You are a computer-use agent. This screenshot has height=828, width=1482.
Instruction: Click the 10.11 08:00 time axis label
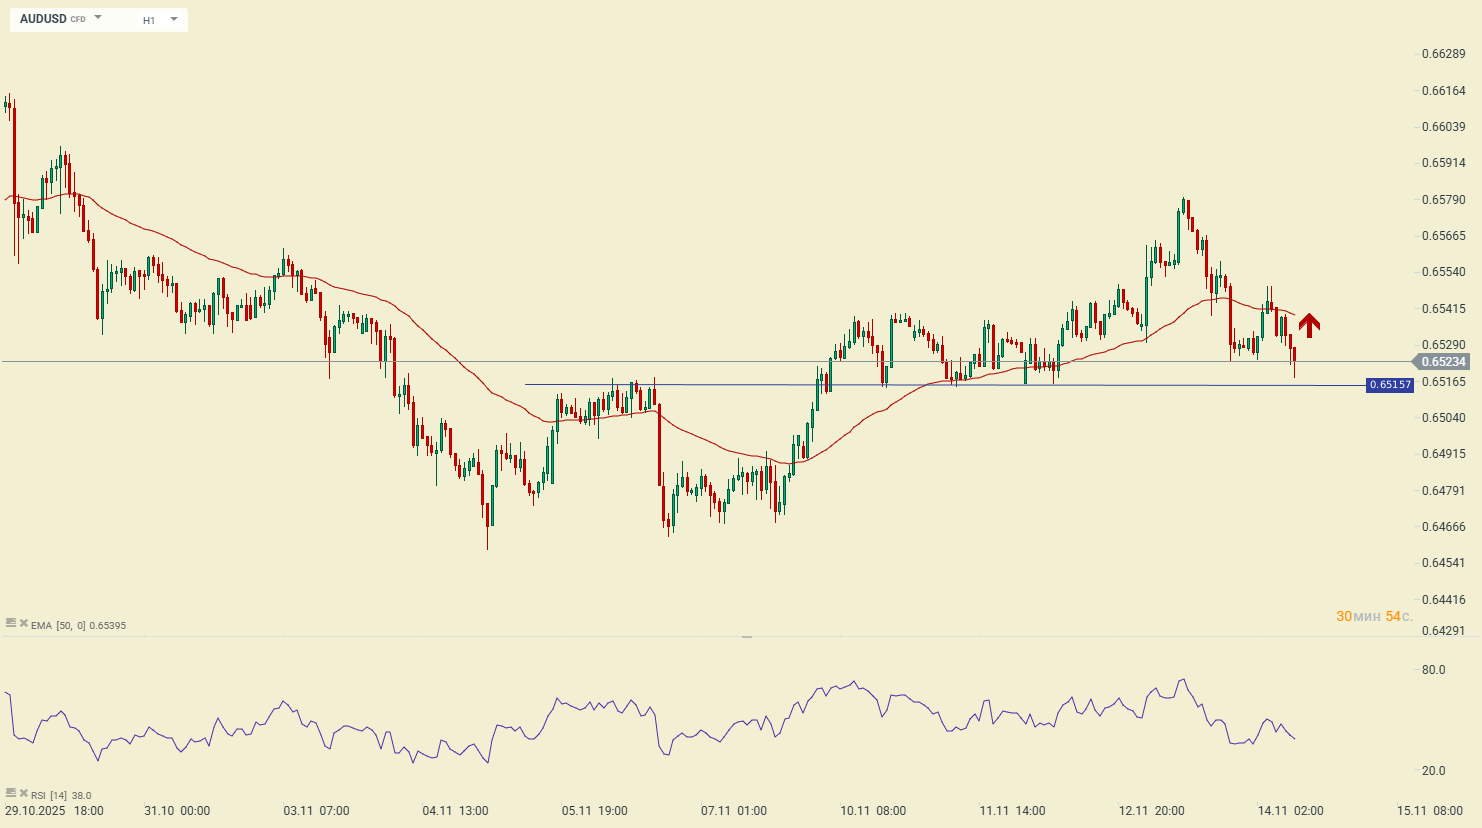click(x=873, y=811)
